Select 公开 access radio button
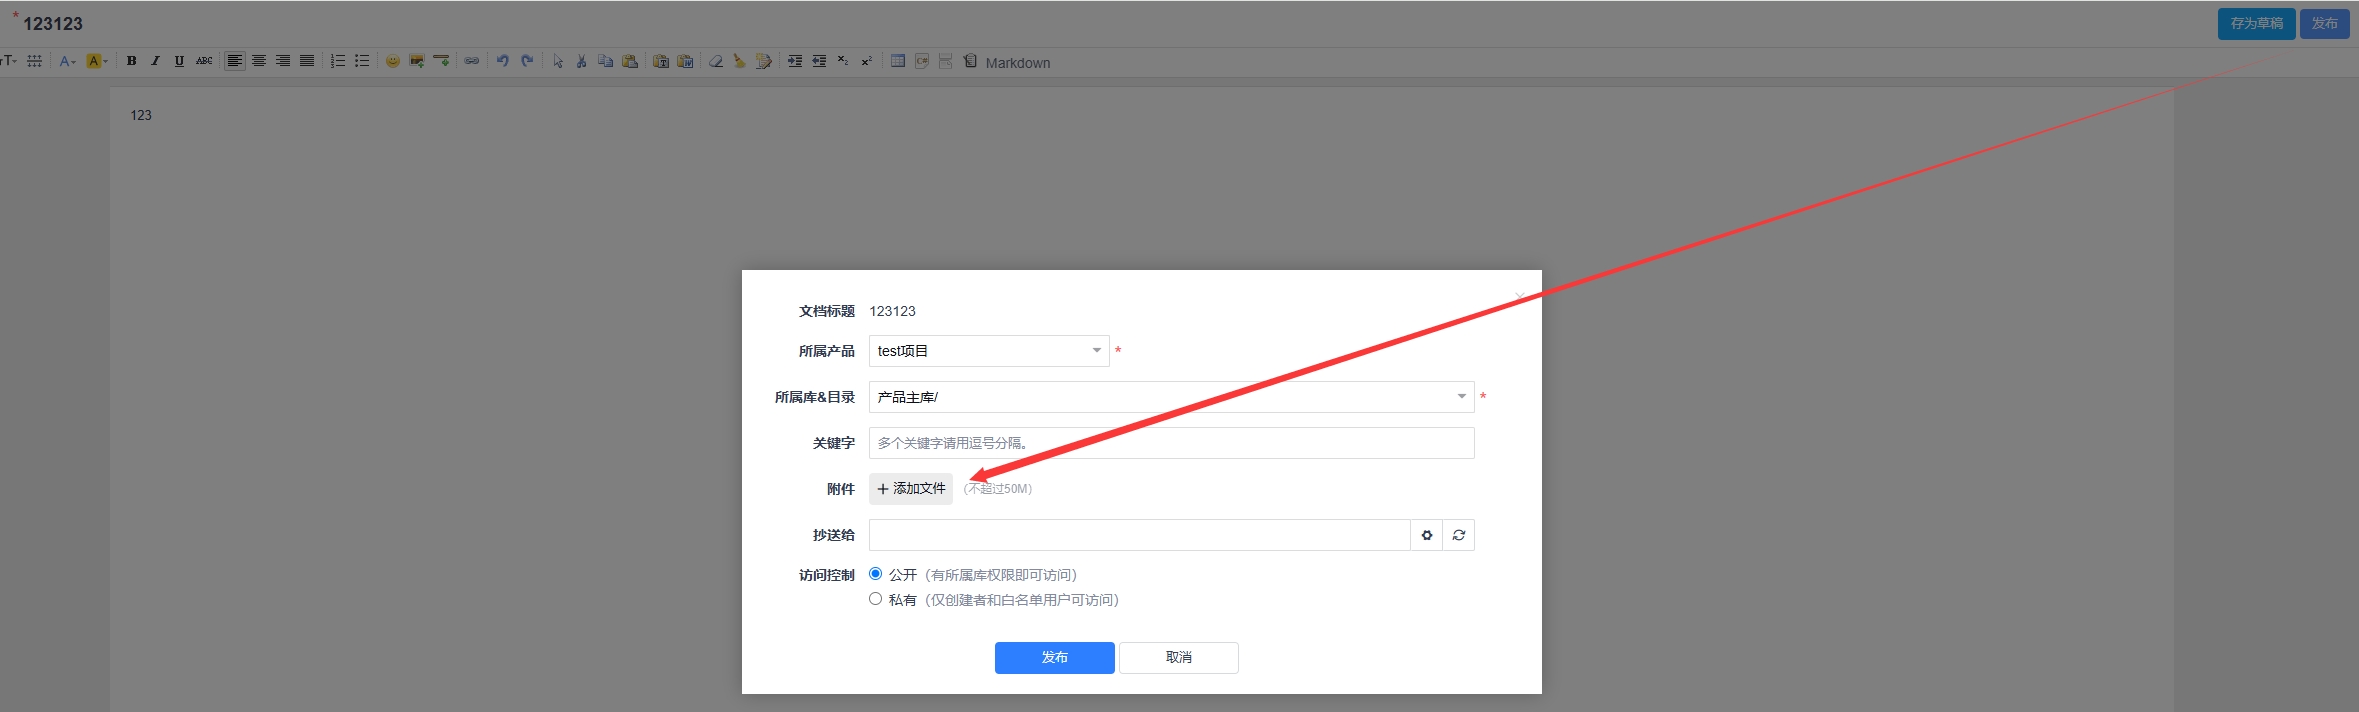The height and width of the screenshot is (712, 2359). 875,574
